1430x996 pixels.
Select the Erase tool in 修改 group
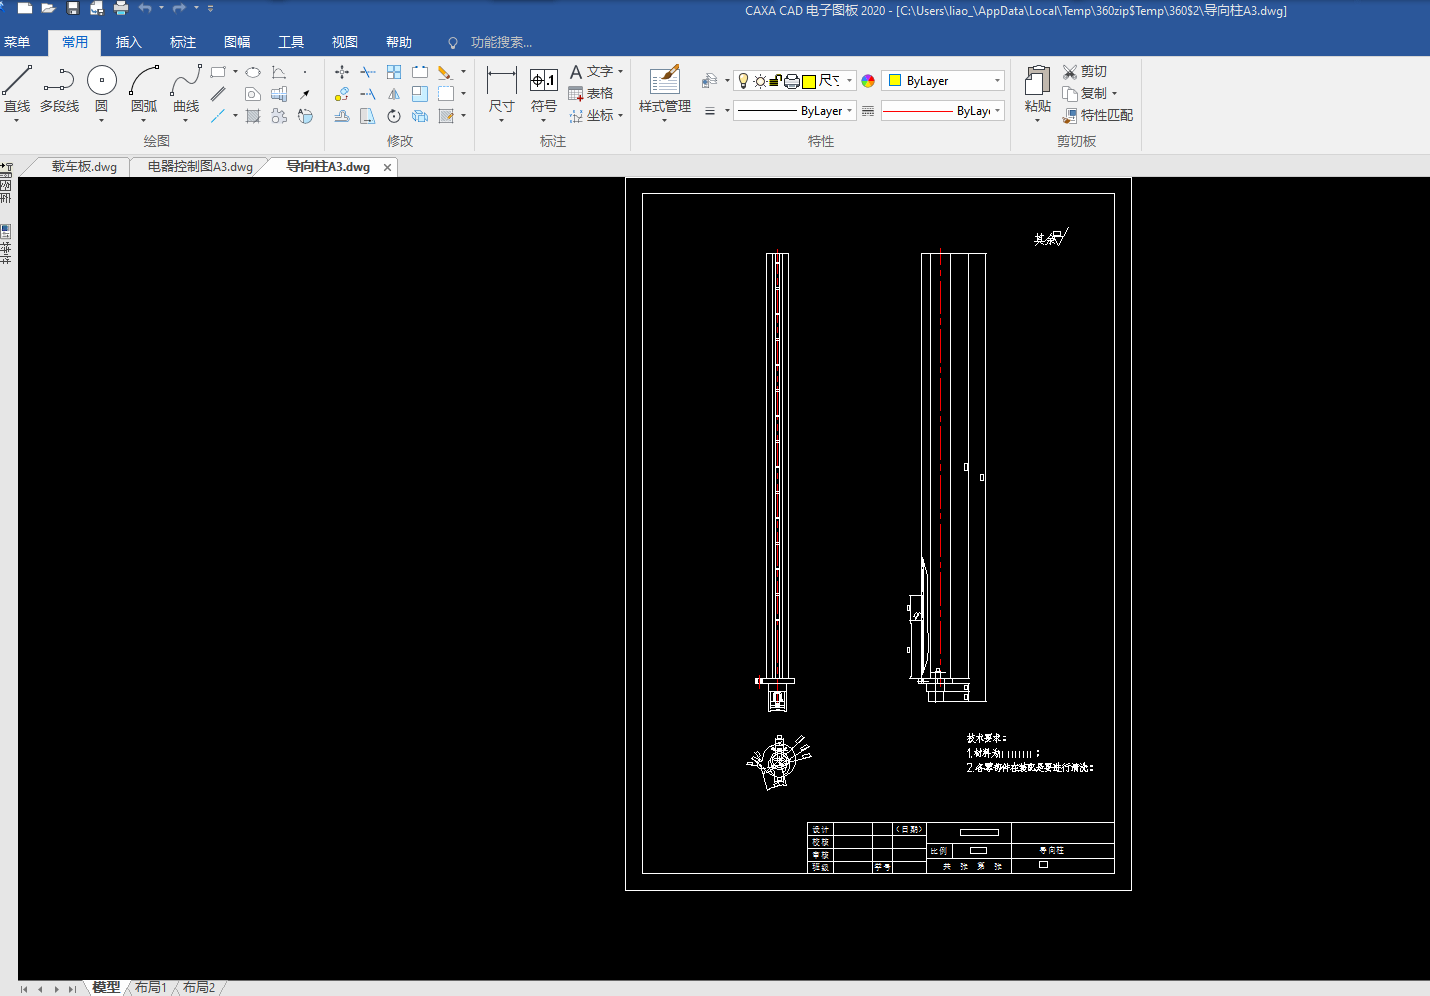tap(445, 72)
